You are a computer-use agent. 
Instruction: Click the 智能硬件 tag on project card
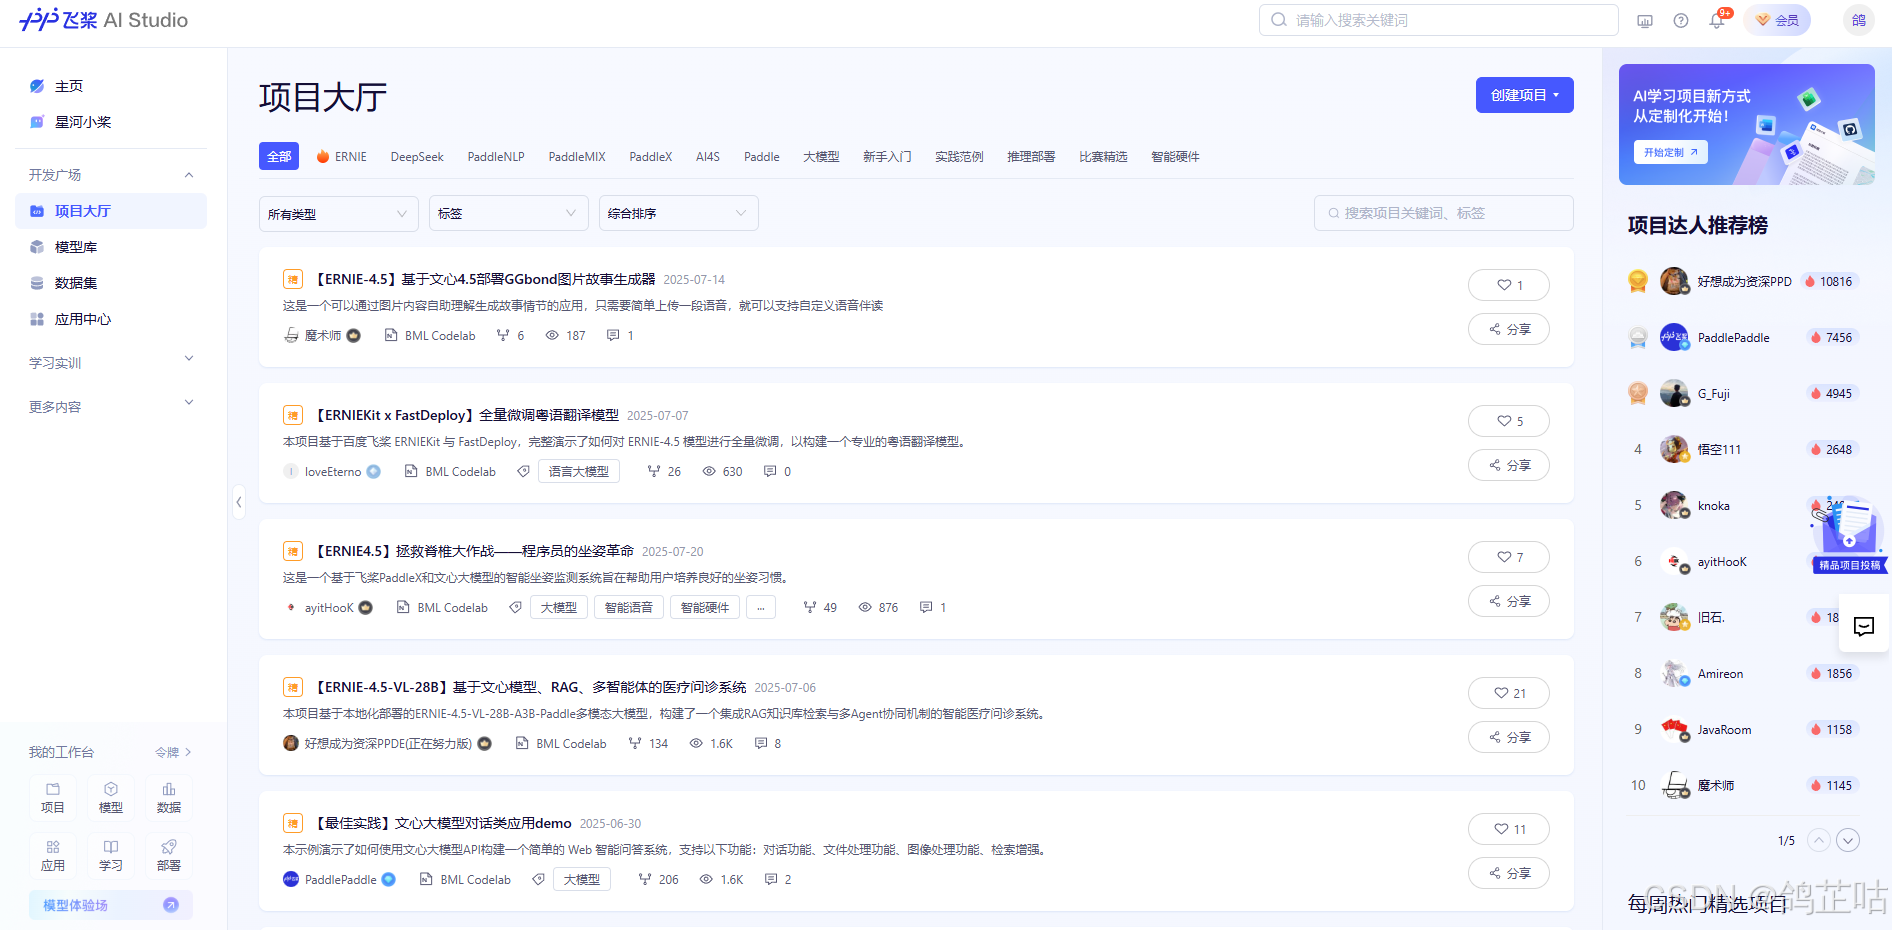point(705,607)
